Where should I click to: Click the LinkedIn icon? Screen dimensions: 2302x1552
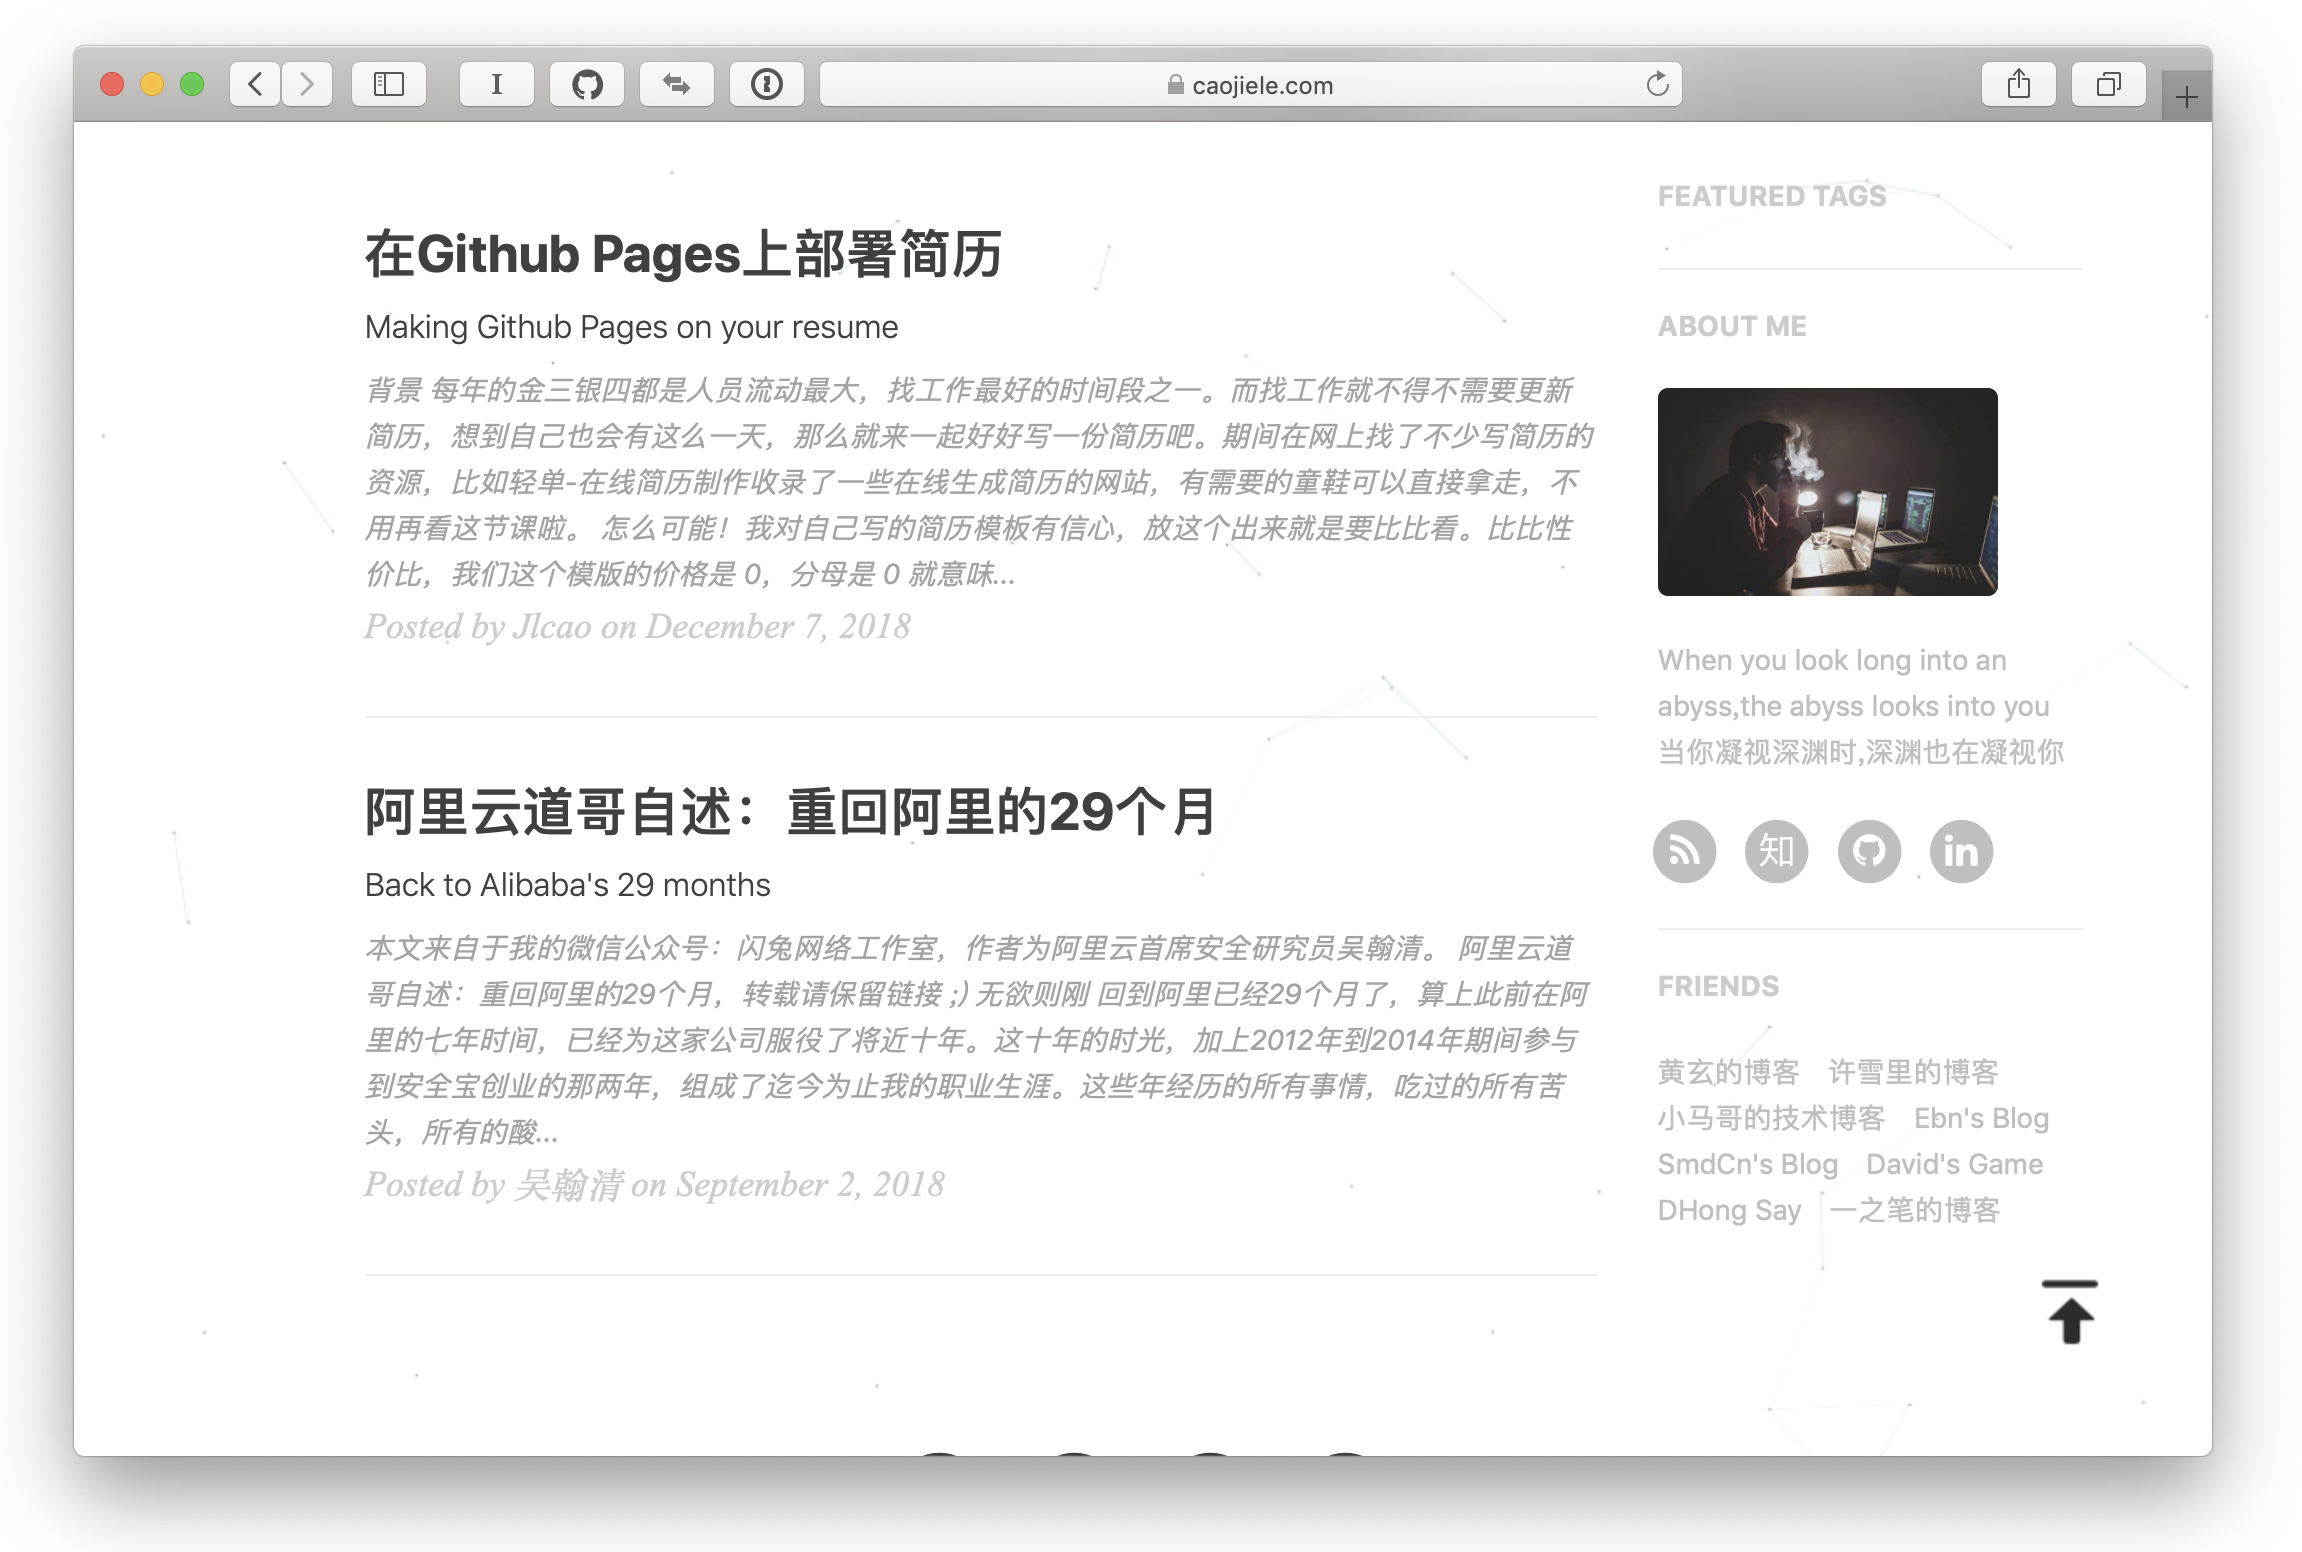[1961, 851]
